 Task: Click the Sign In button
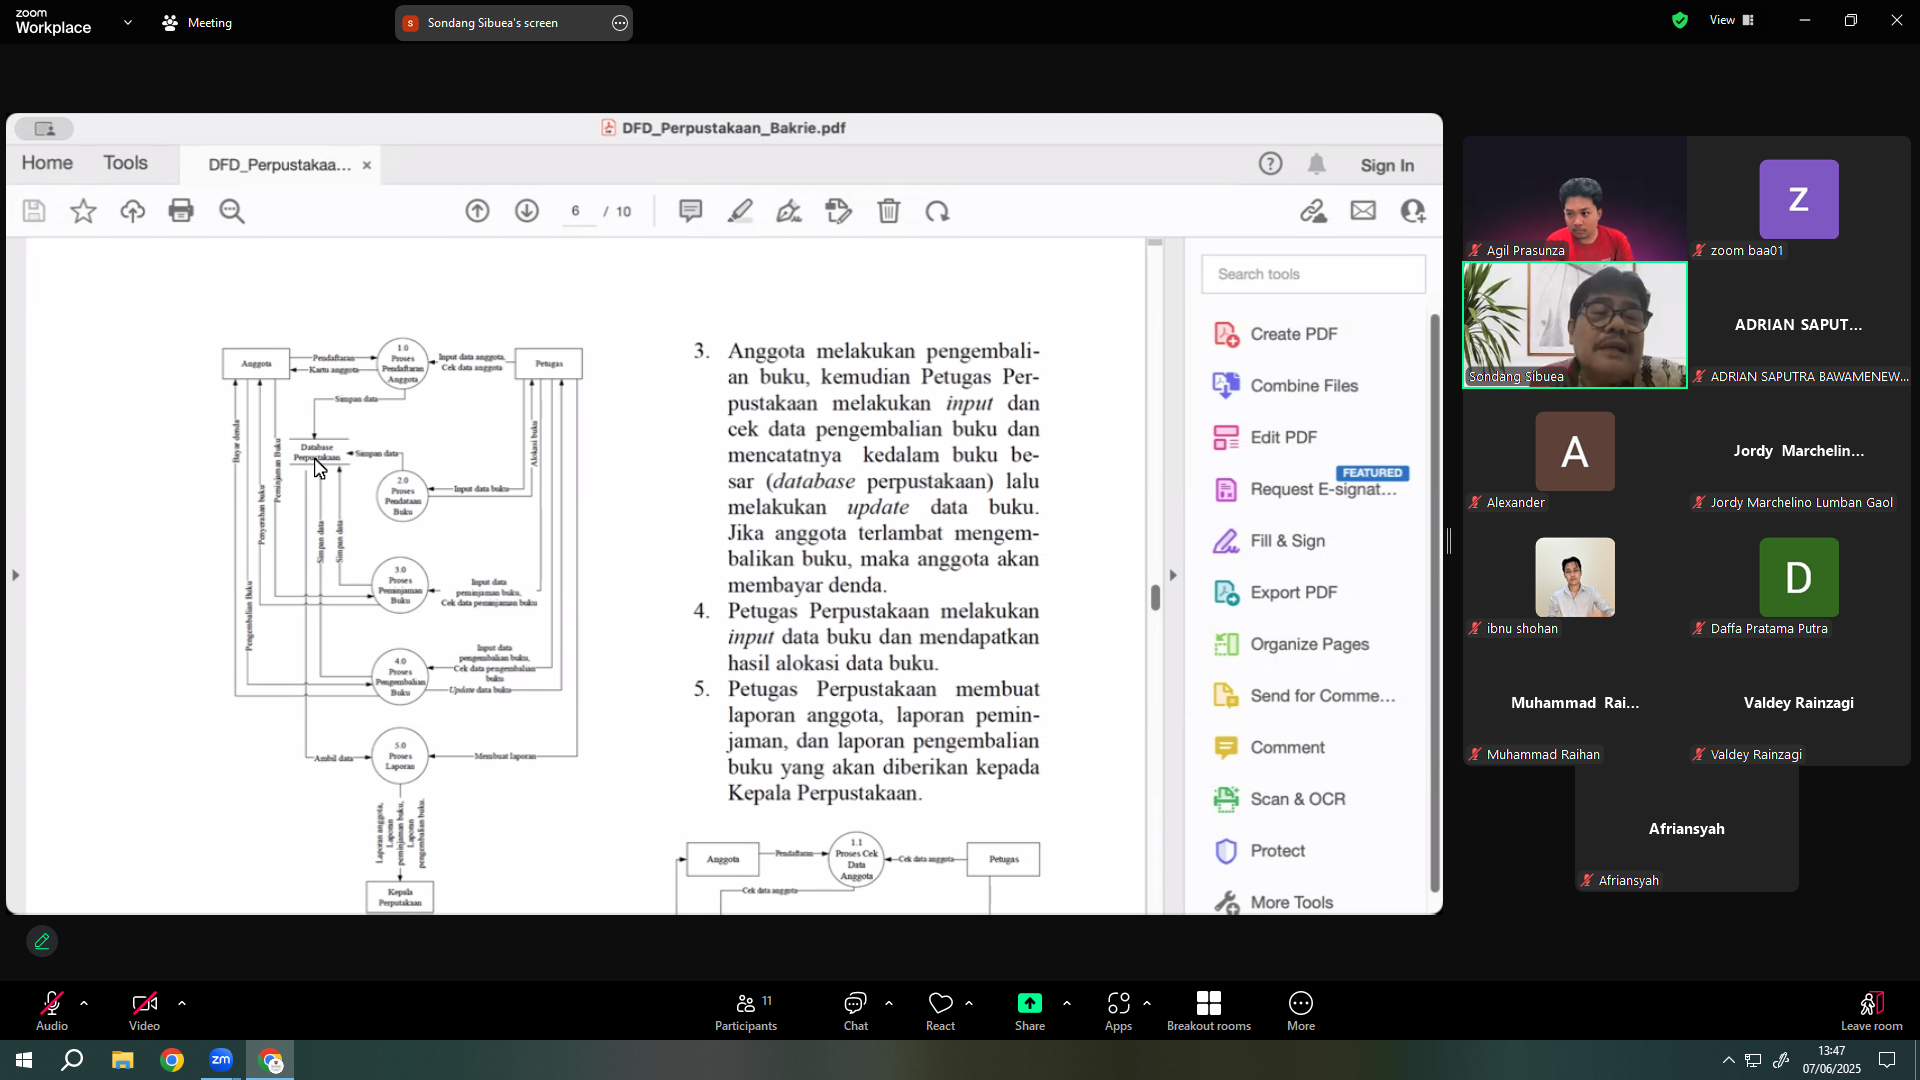click(1387, 165)
